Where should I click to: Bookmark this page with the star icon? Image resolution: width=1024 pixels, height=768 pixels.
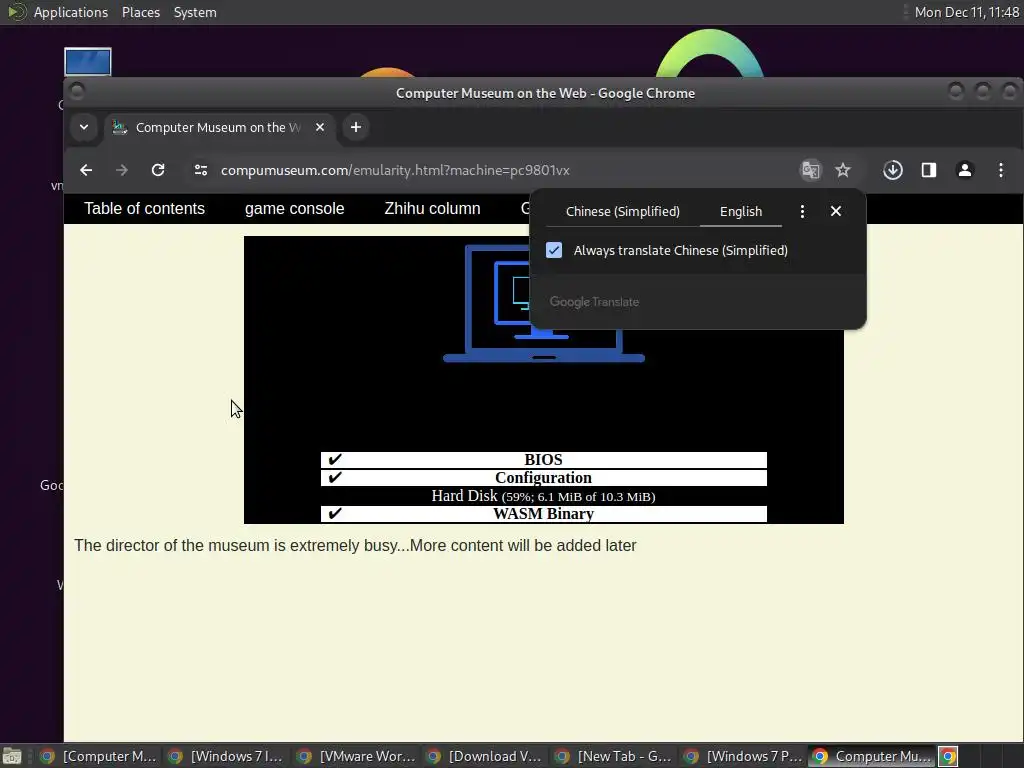(x=842, y=170)
